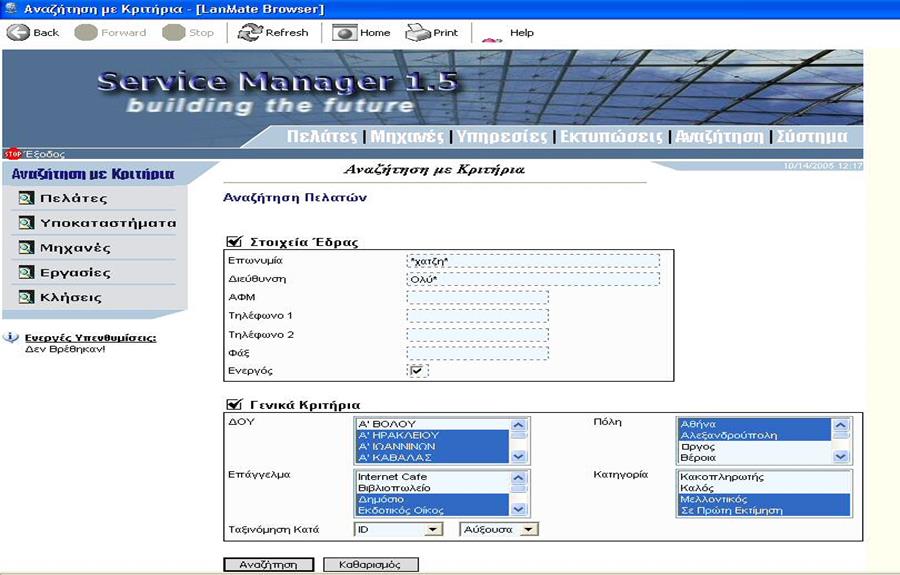Click search icon beside Πελάτες
This screenshot has width=900, height=575.
click(26, 198)
